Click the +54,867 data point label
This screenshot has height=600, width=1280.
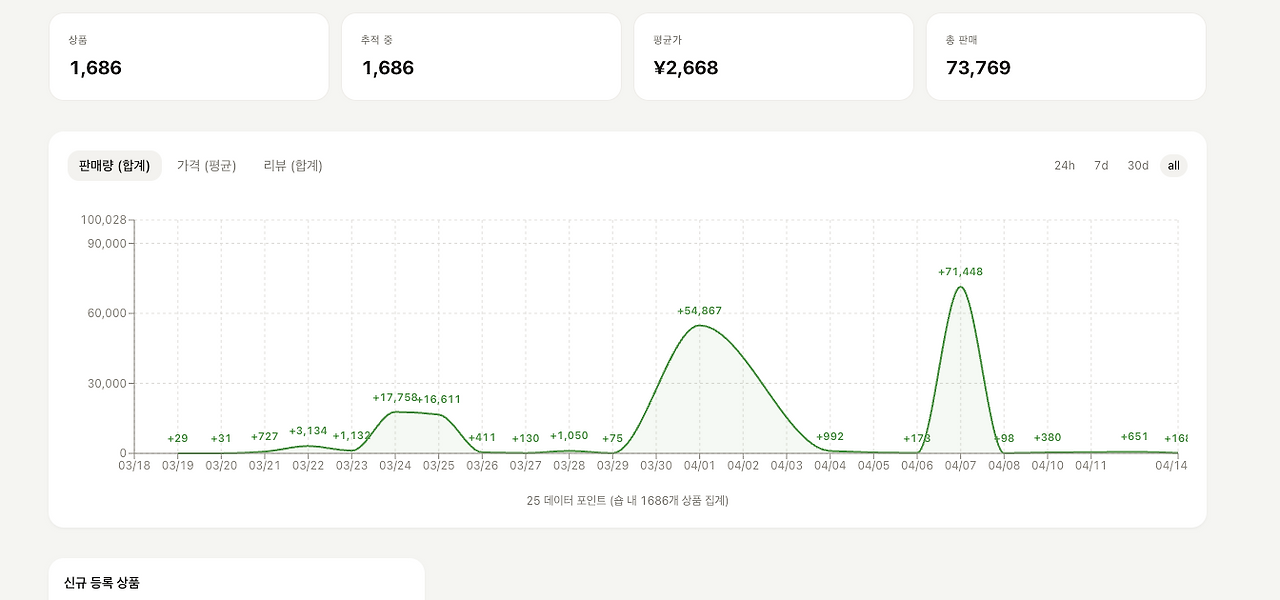tap(699, 311)
